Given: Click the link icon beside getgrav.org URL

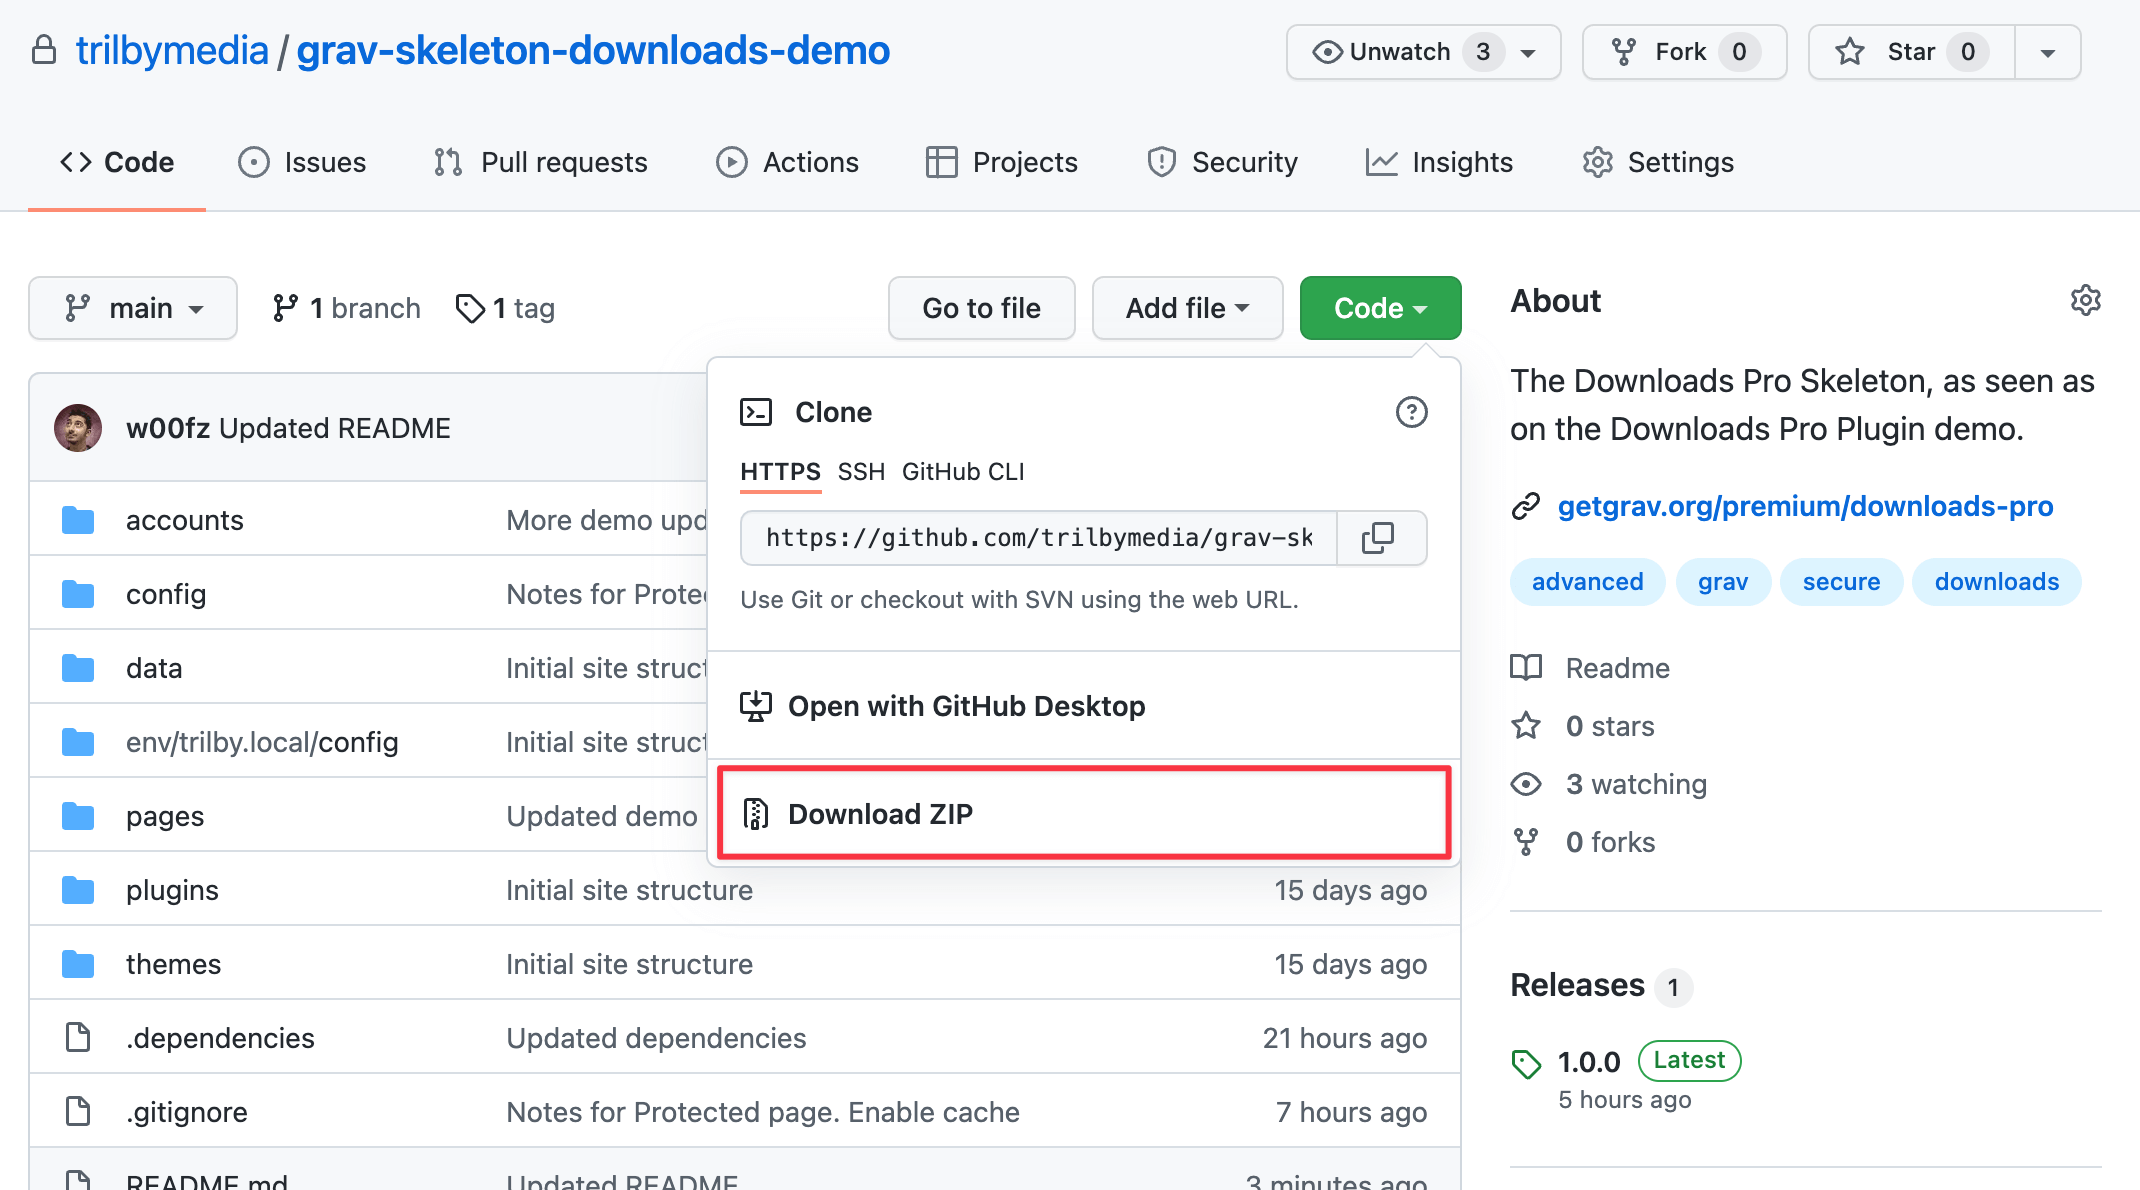Looking at the screenshot, I should (1525, 507).
